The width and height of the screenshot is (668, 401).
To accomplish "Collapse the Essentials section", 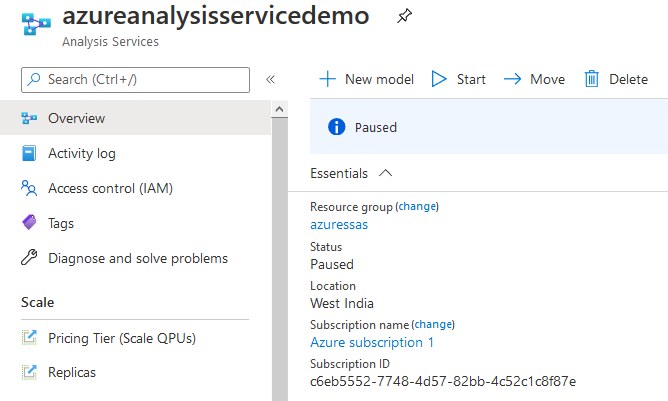I will pos(386,173).
